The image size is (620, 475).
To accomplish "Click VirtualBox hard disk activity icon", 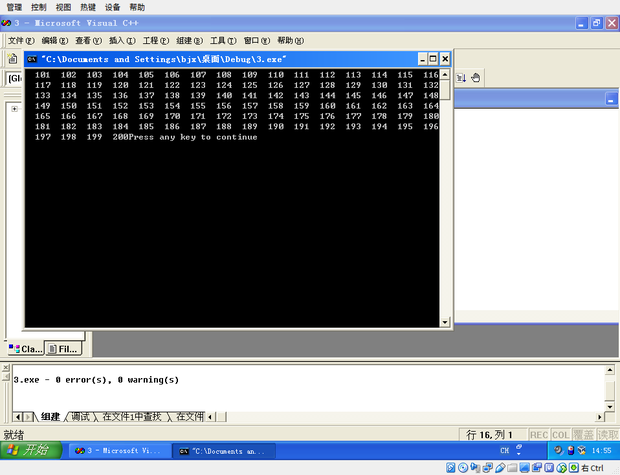I will pyautogui.click(x=450, y=468).
